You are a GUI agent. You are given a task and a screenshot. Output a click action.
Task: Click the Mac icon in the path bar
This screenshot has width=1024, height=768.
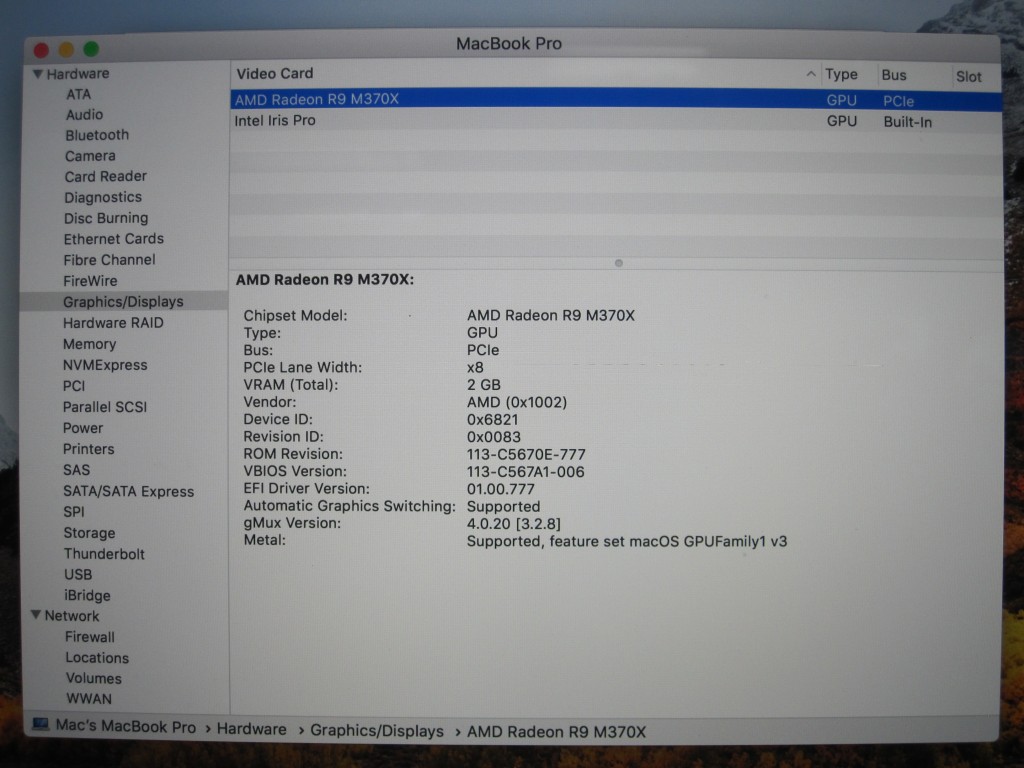click(x=40, y=725)
